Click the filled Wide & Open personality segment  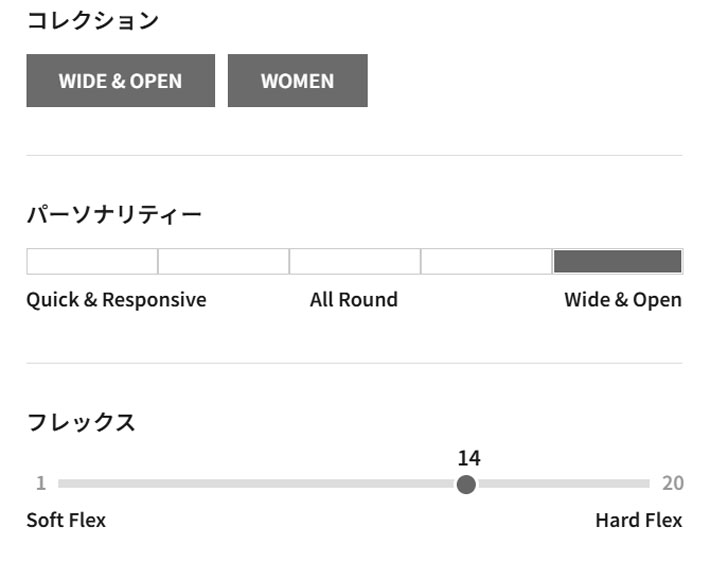point(618,261)
